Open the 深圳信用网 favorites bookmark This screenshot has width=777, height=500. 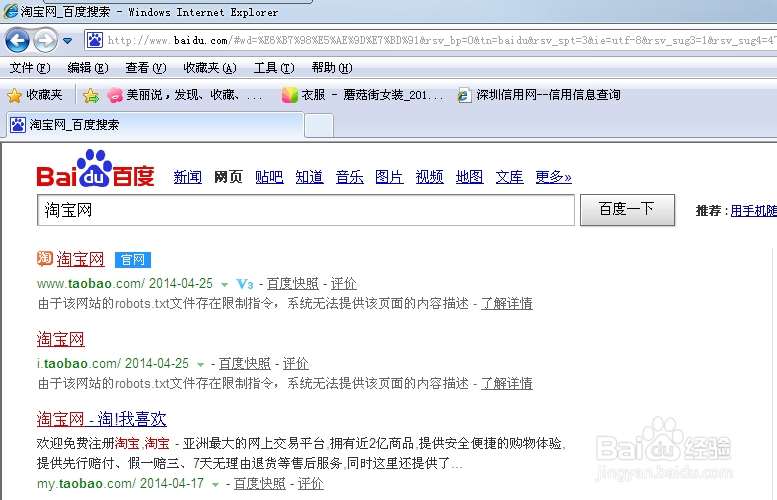click(x=539, y=95)
